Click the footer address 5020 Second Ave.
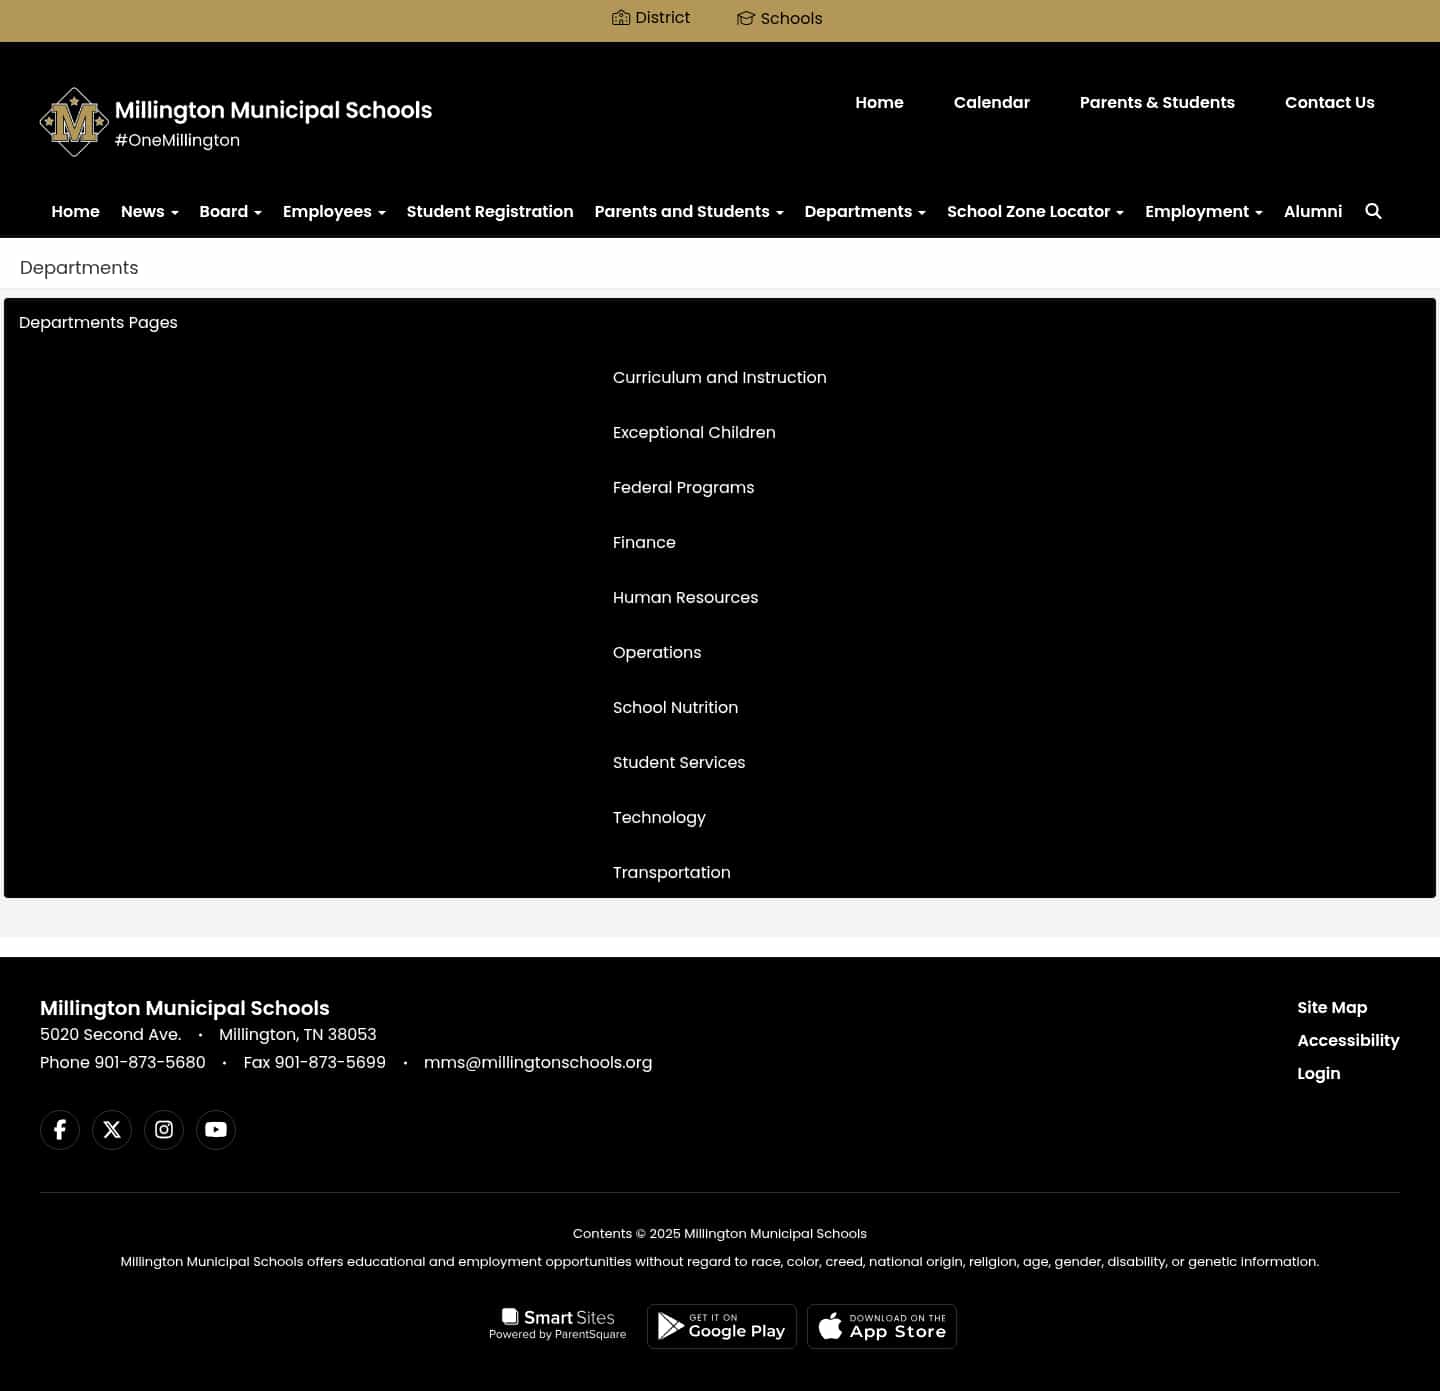 (111, 1034)
